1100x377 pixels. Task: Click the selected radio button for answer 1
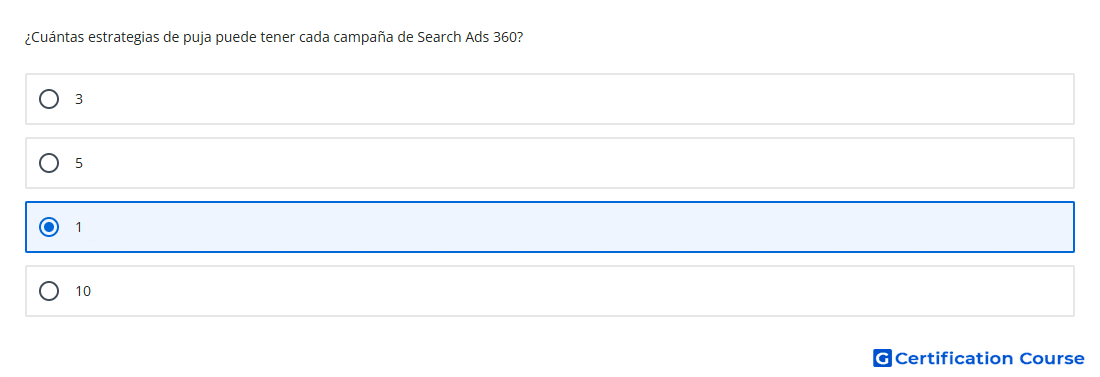(49, 227)
